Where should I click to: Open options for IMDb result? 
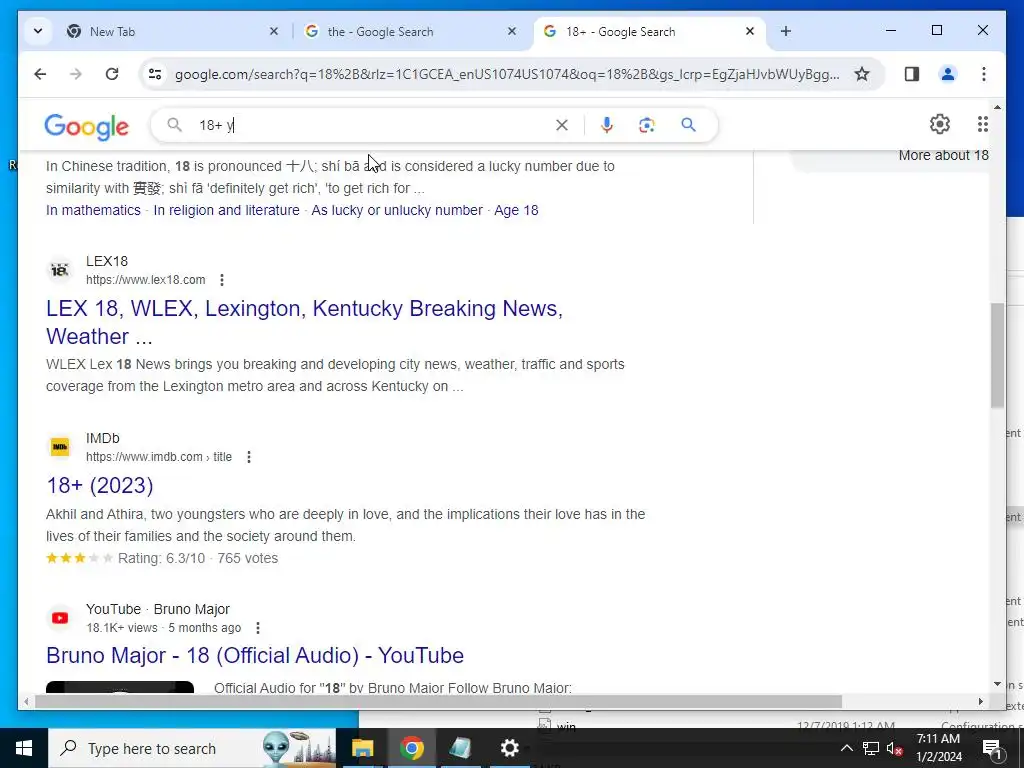[249, 457]
